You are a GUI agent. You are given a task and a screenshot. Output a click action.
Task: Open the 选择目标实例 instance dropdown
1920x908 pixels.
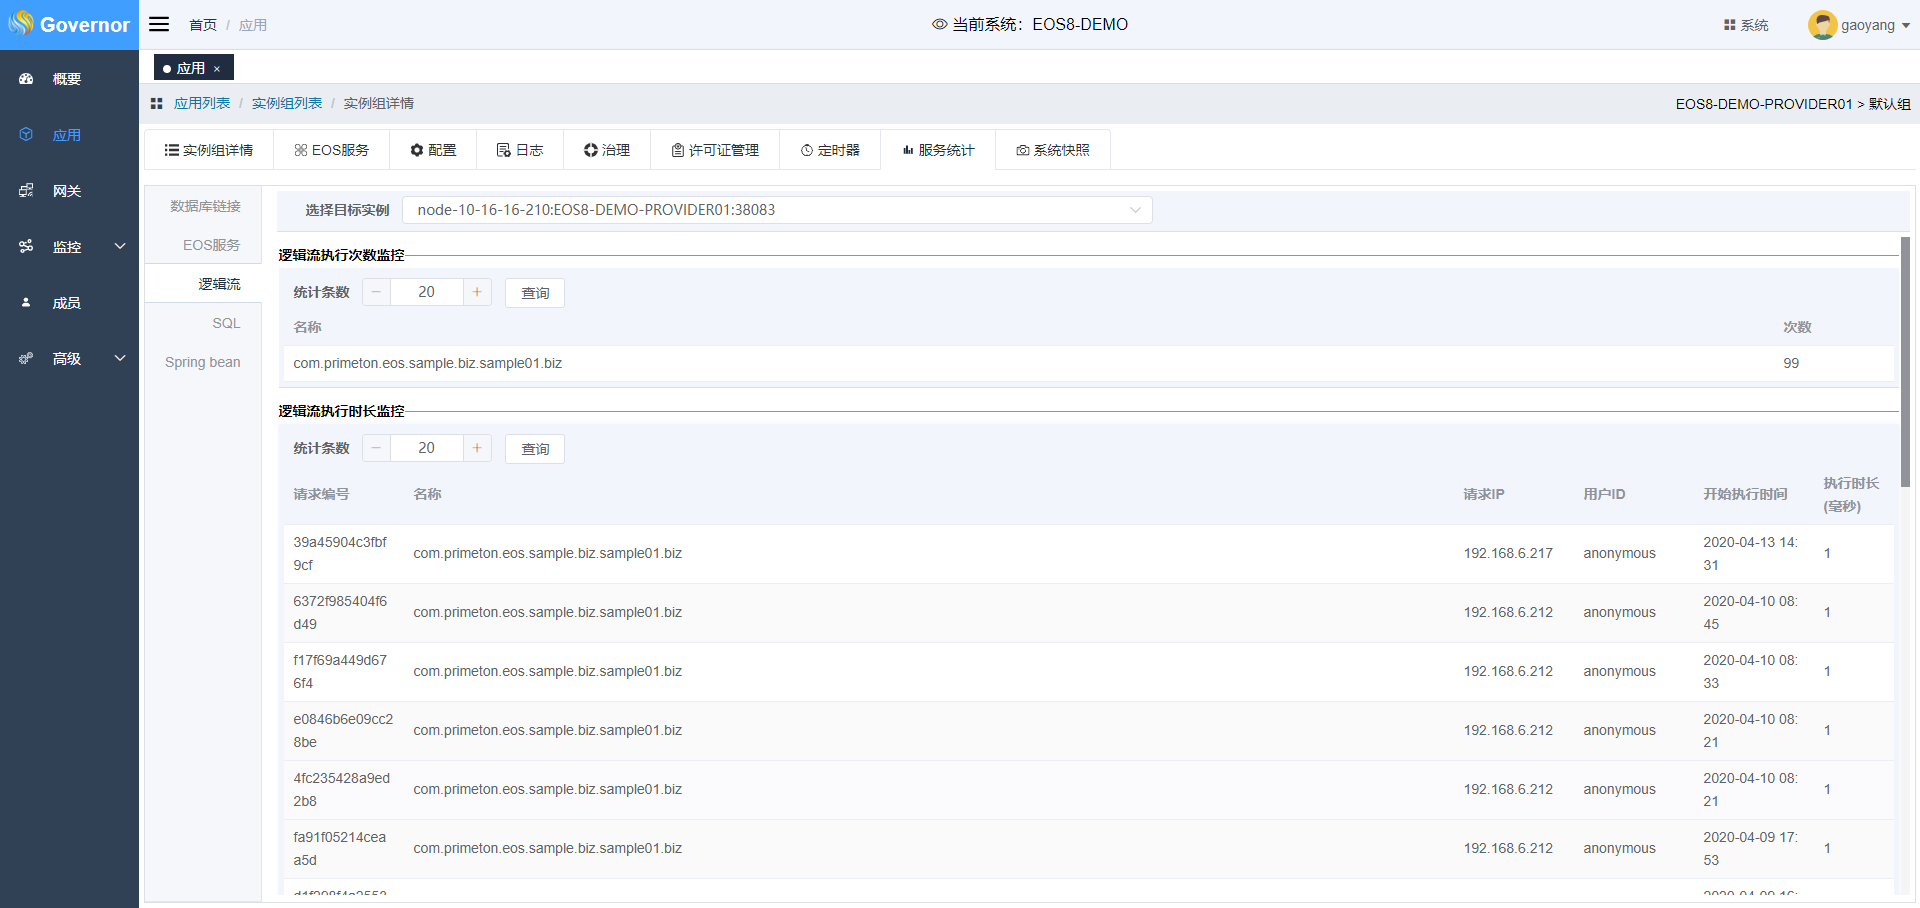tap(777, 210)
